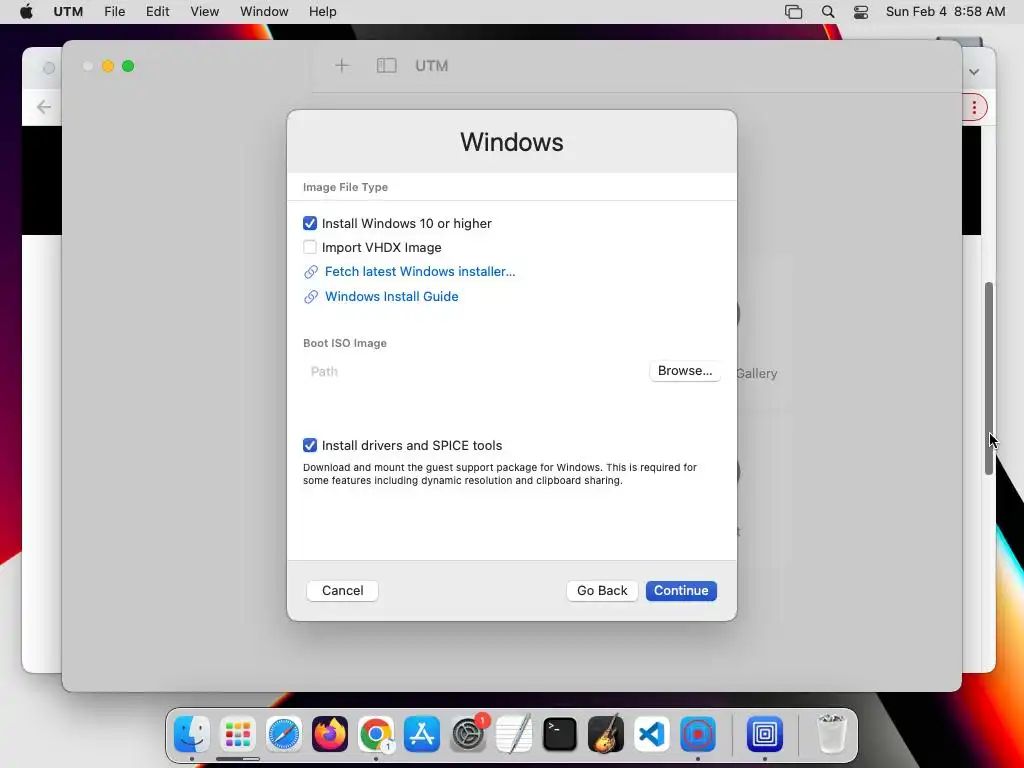Open the View menu
Image resolution: width=1024 pixels, height=768 pixels.
(204, 12)
